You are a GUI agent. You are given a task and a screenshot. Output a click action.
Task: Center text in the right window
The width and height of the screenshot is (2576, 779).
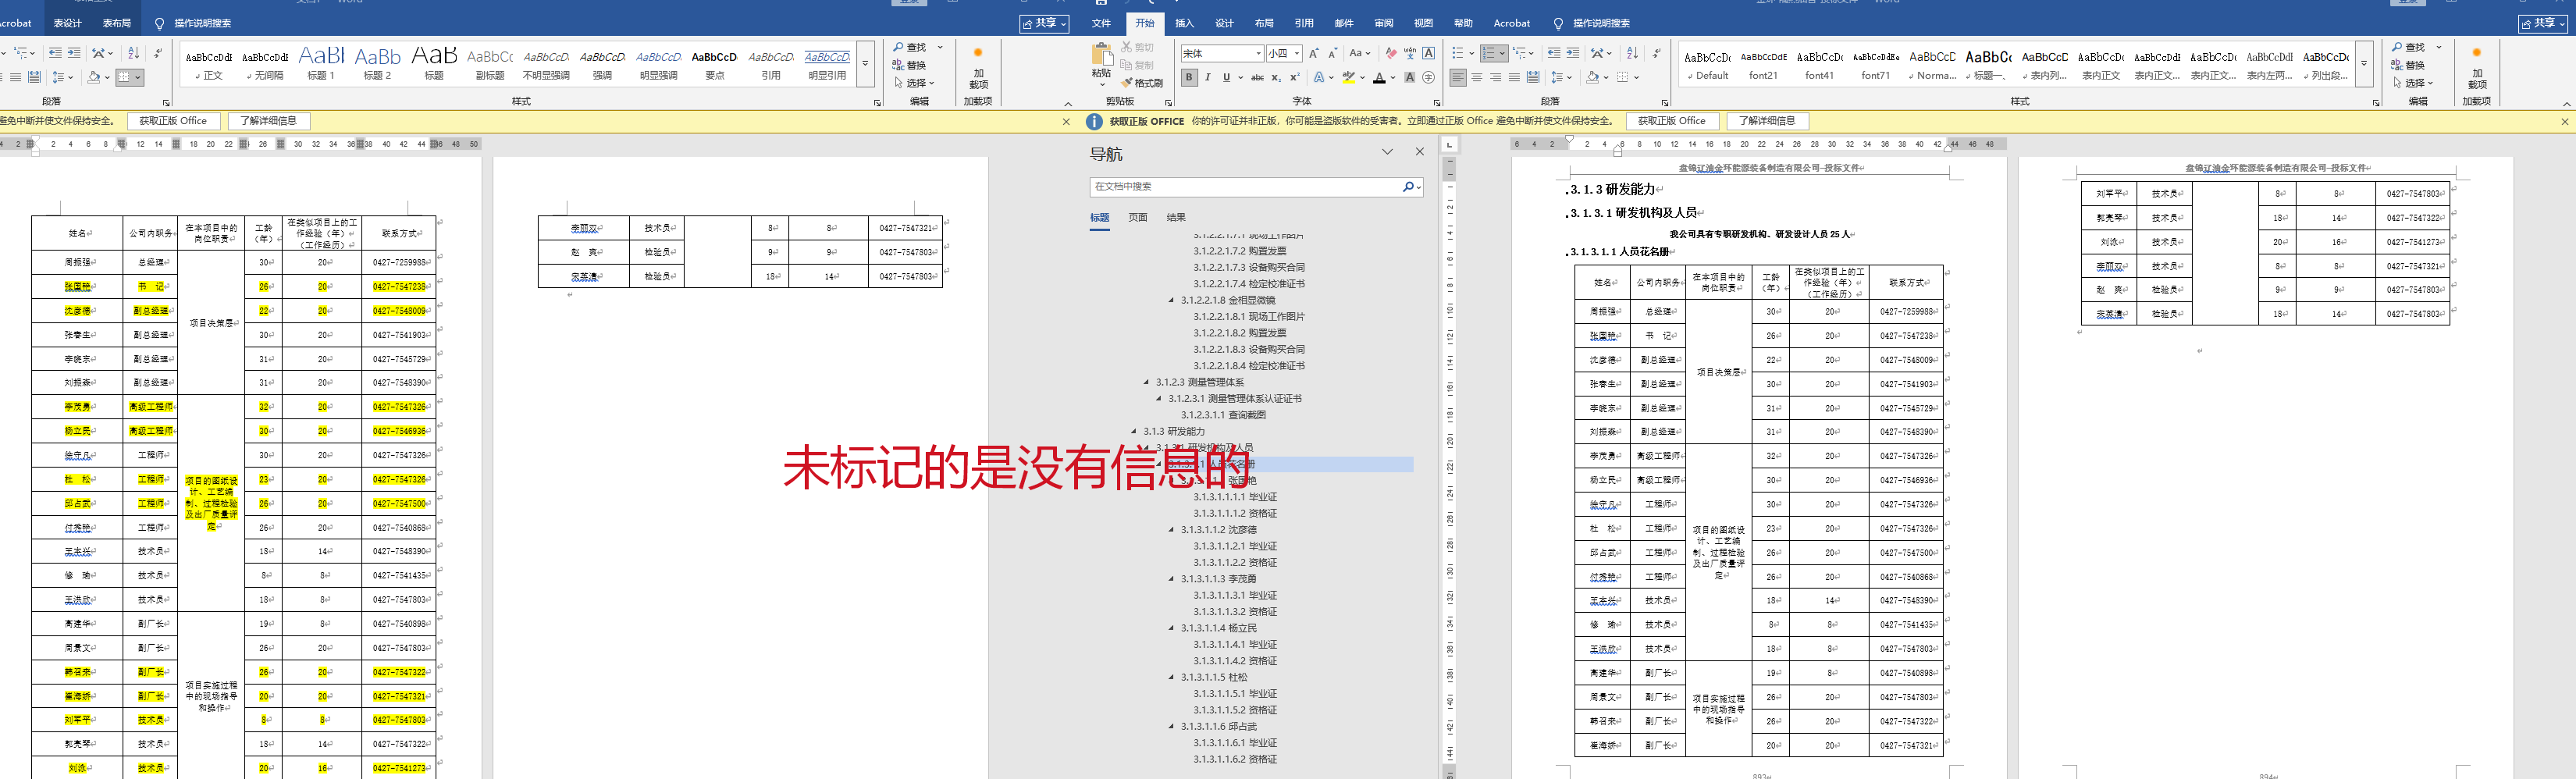tap(1477, 77)
